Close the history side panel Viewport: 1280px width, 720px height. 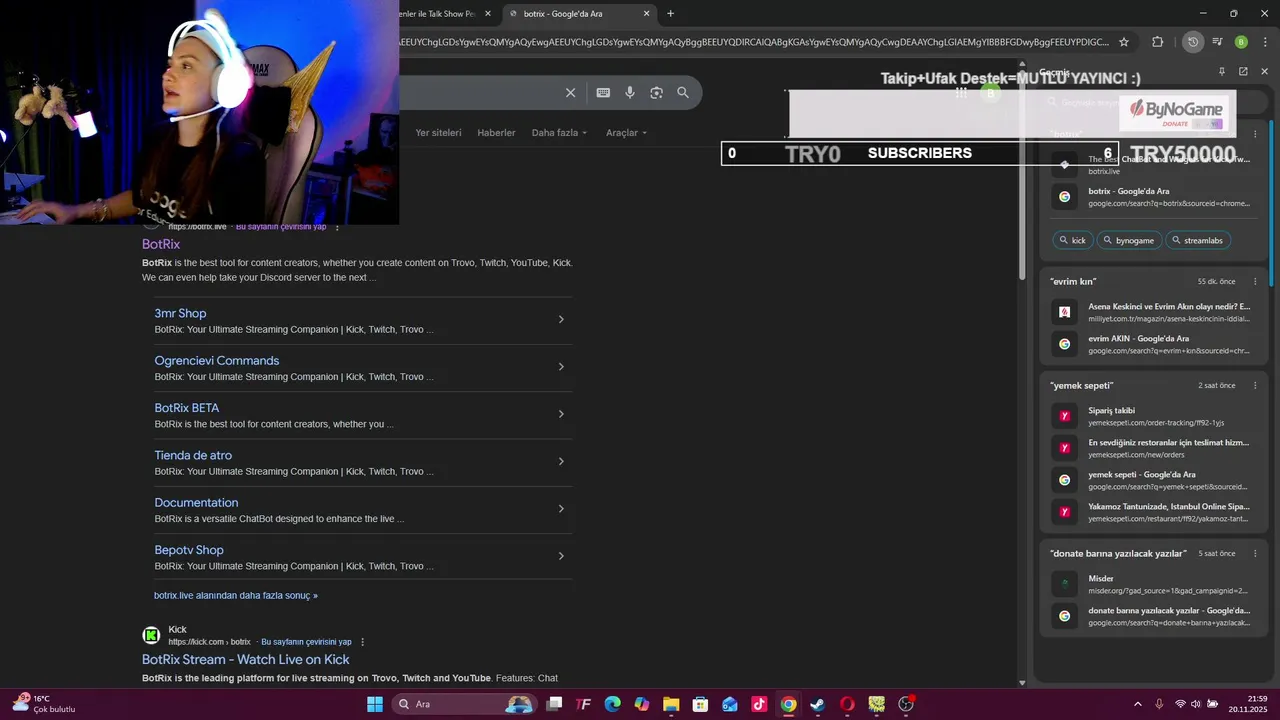click(x=1264, y=72)
